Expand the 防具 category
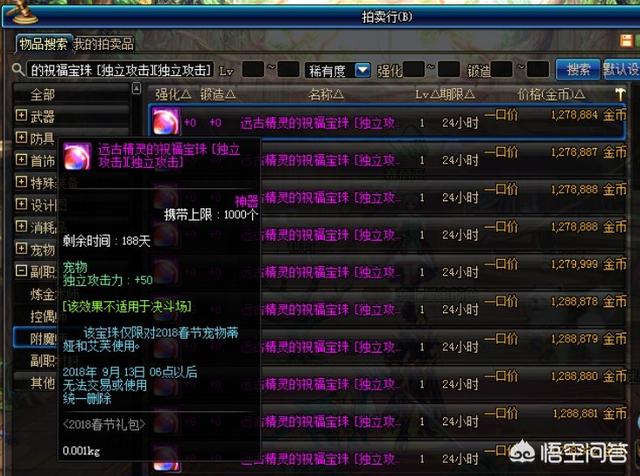The width and height of the screenshot is (640, 476). (21, 139)
